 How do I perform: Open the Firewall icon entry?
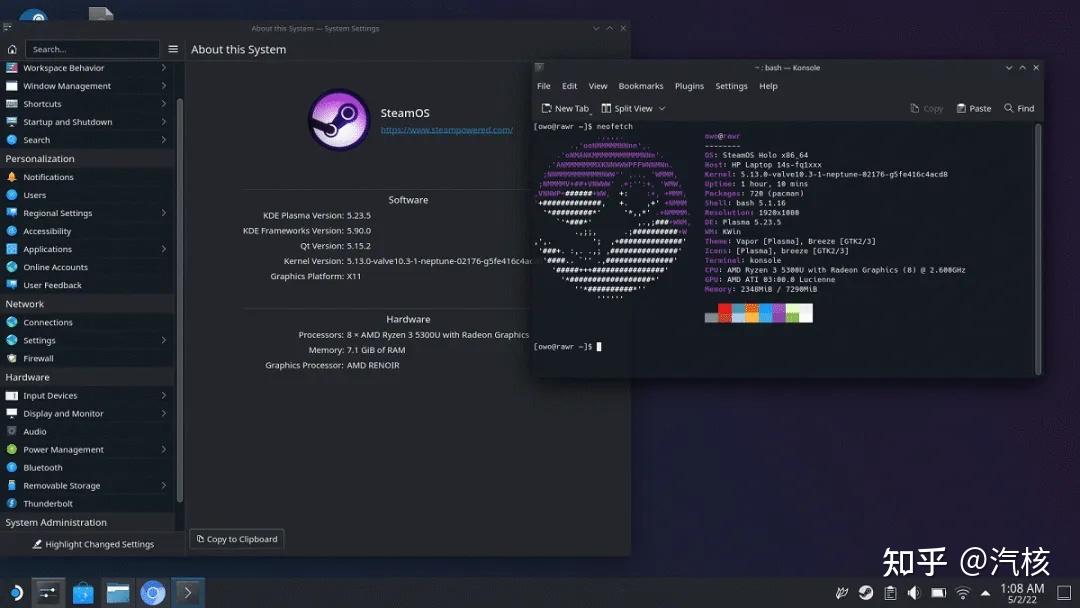pyautogui.click(x=12, y=358)
